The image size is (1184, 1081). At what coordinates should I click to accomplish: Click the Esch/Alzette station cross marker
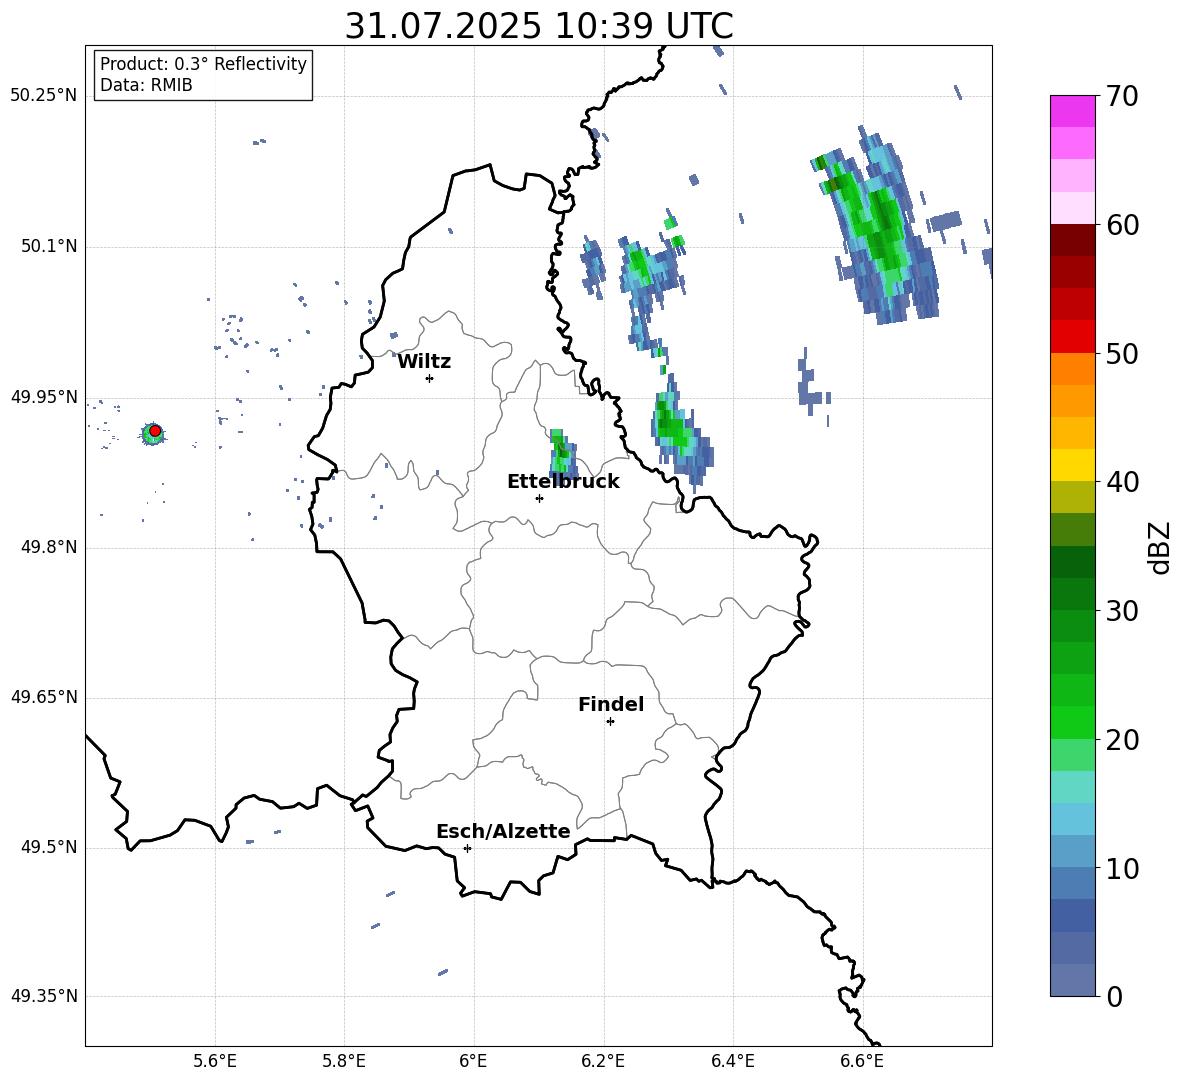(467, 848)
